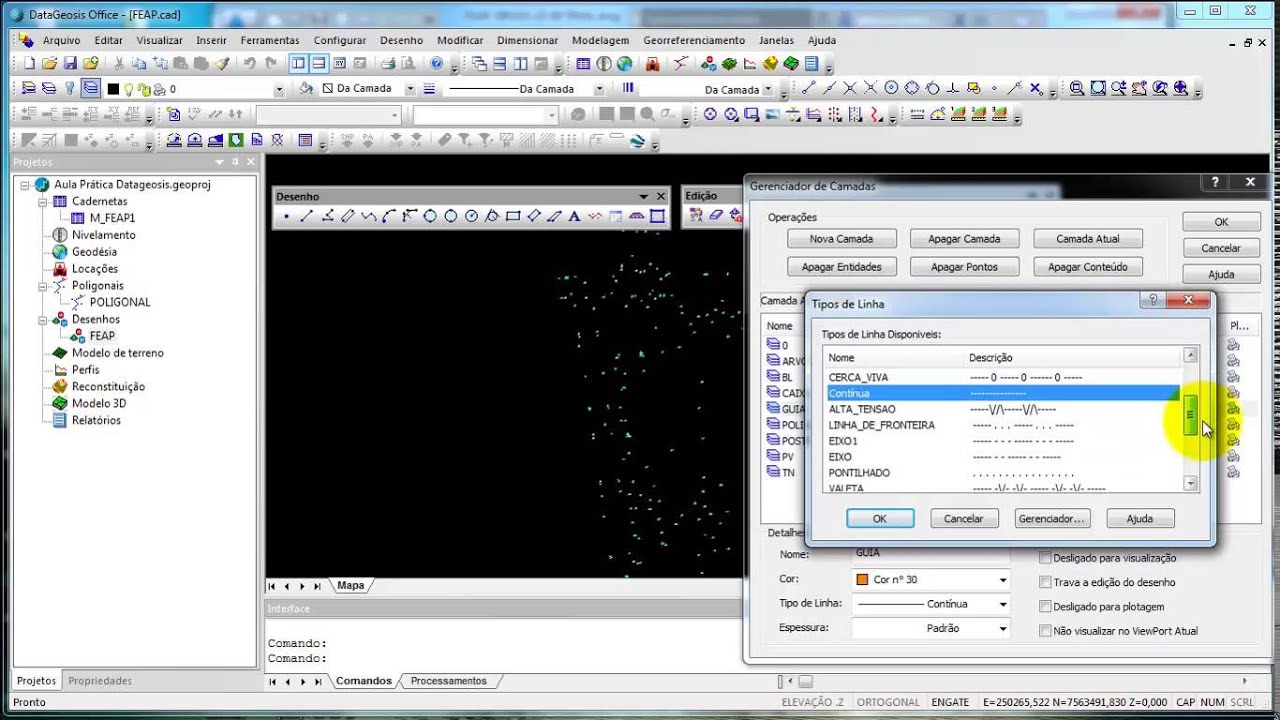Click the line type list scrollbar thumb
1280x720 pixels.
coord(1190,415)
